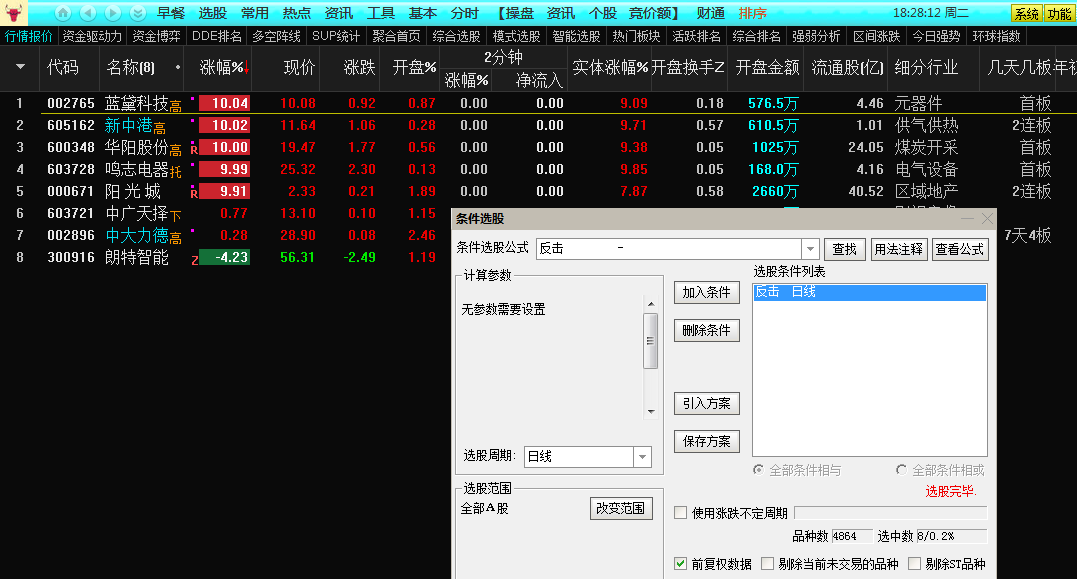The height and width of the screenshot is (579, 1077).
Task: Click 2660万 opening amount cell
Action: (x=775, y=191)
